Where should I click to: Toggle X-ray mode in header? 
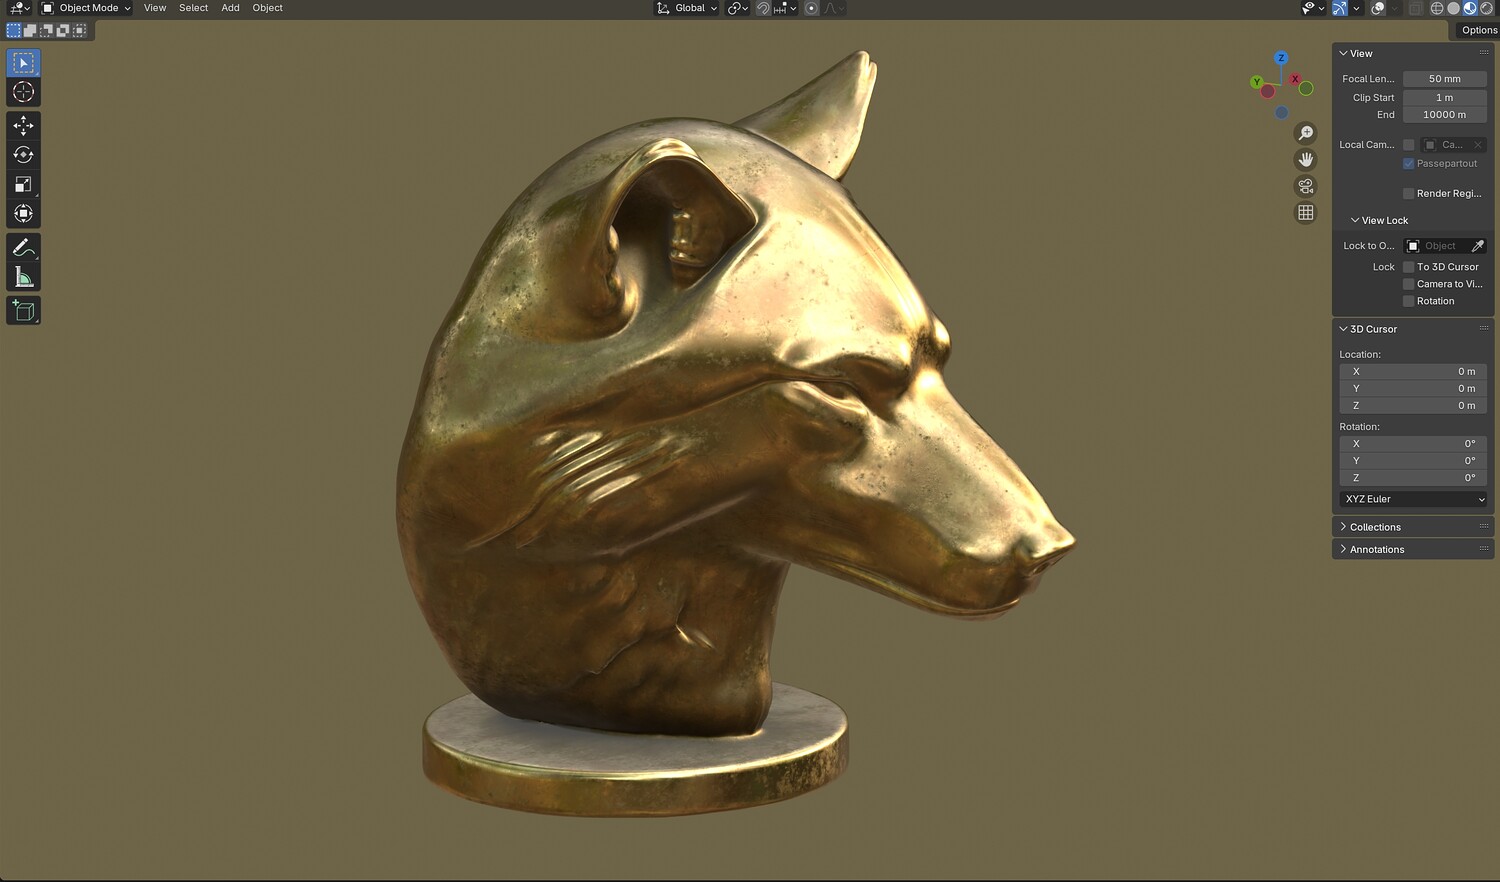coord(1416,8)
